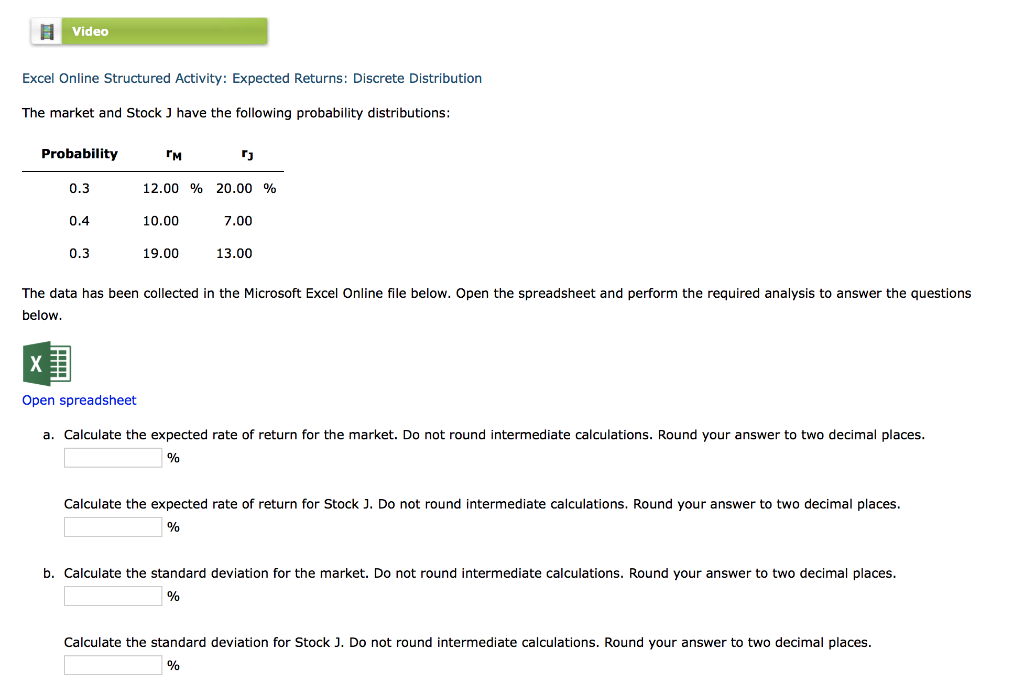The width and height of the screenshot is (1024, 692).
Task: Click the market standard deviation answer box
Action: 112,595
